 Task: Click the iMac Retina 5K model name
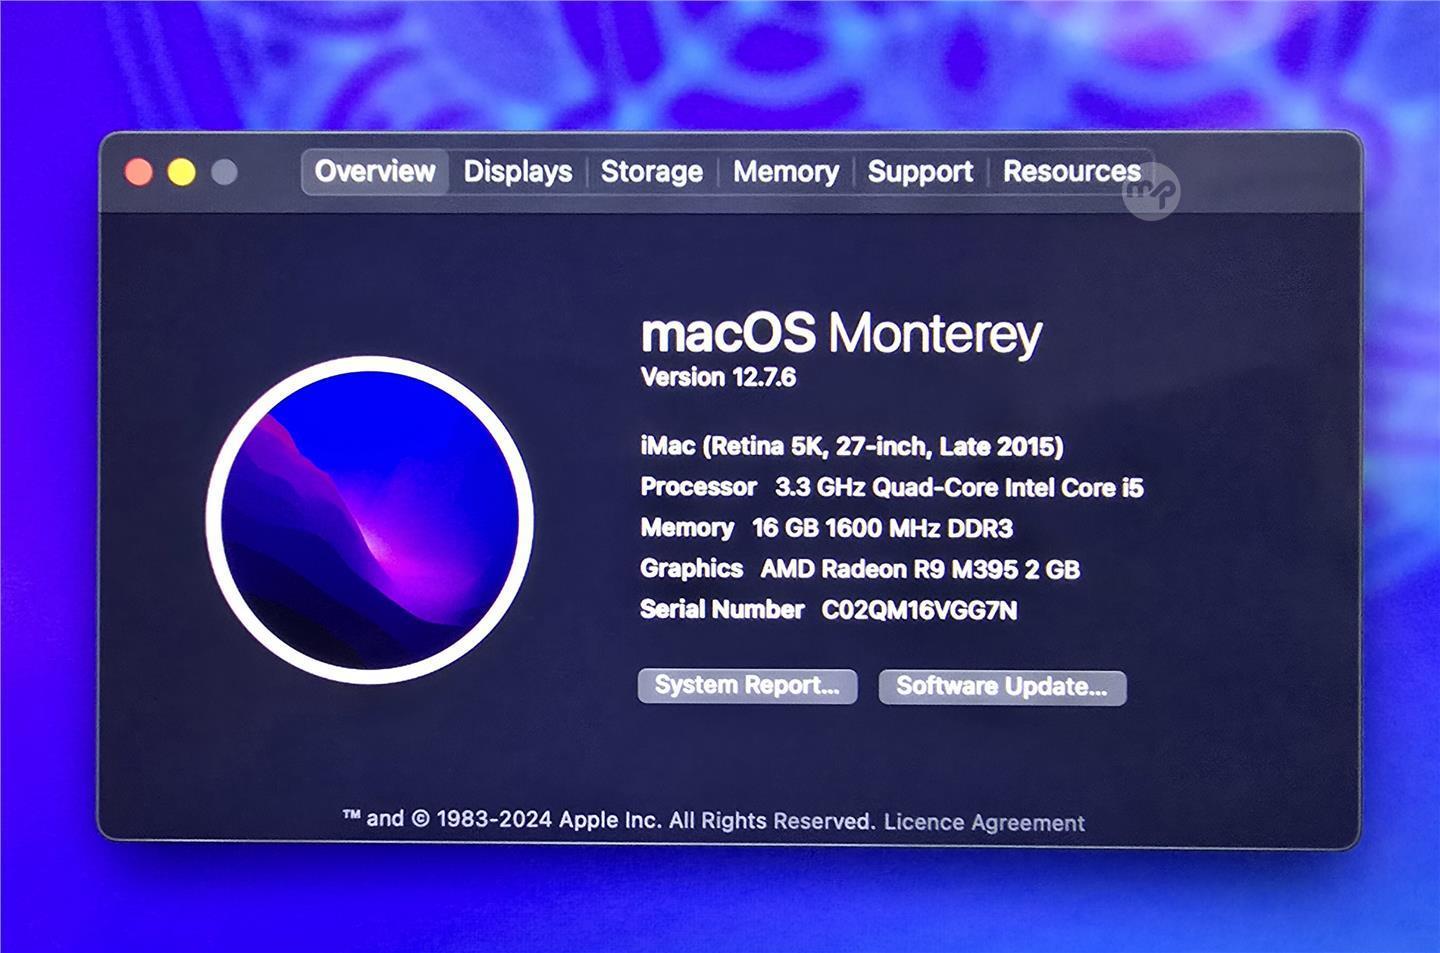[x=851, y=446]
